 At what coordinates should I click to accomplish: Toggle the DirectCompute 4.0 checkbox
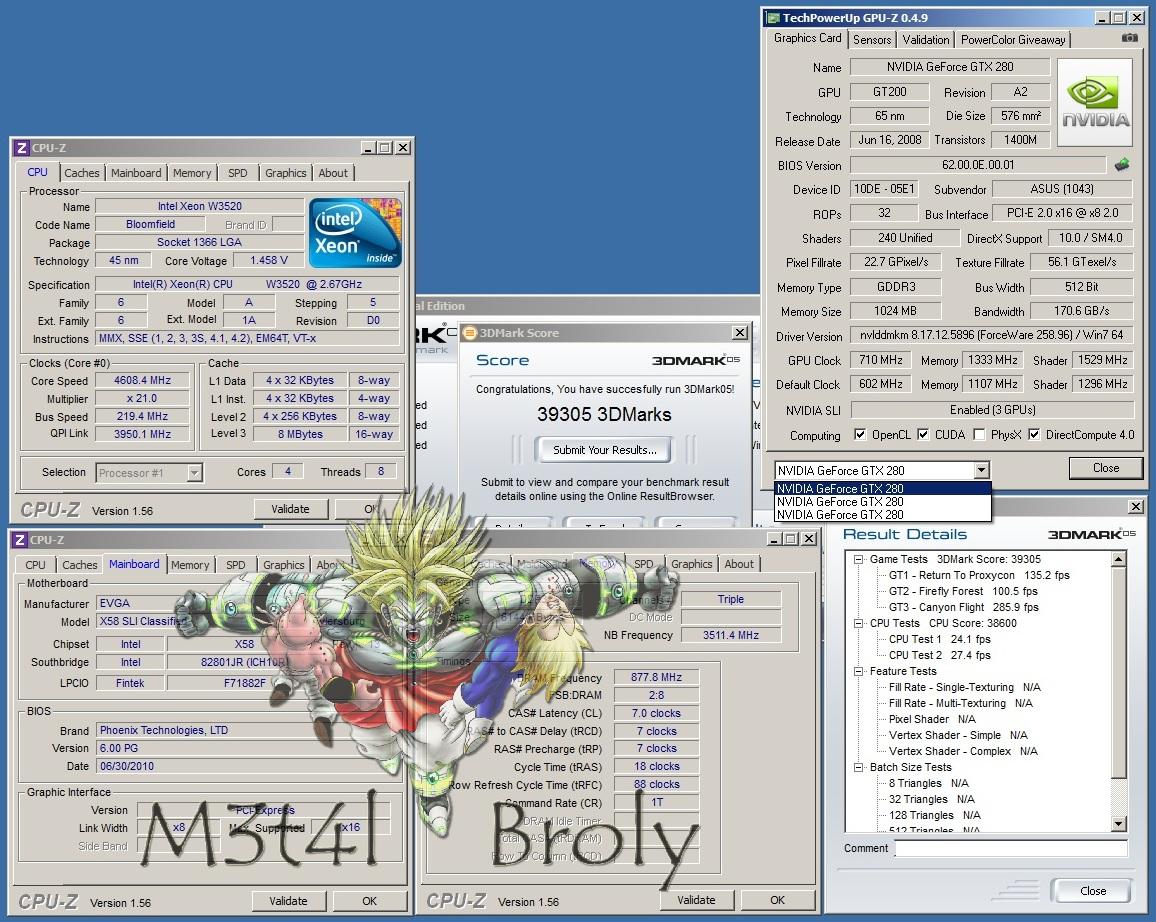pyautogui.click(x=1034, y=434)
